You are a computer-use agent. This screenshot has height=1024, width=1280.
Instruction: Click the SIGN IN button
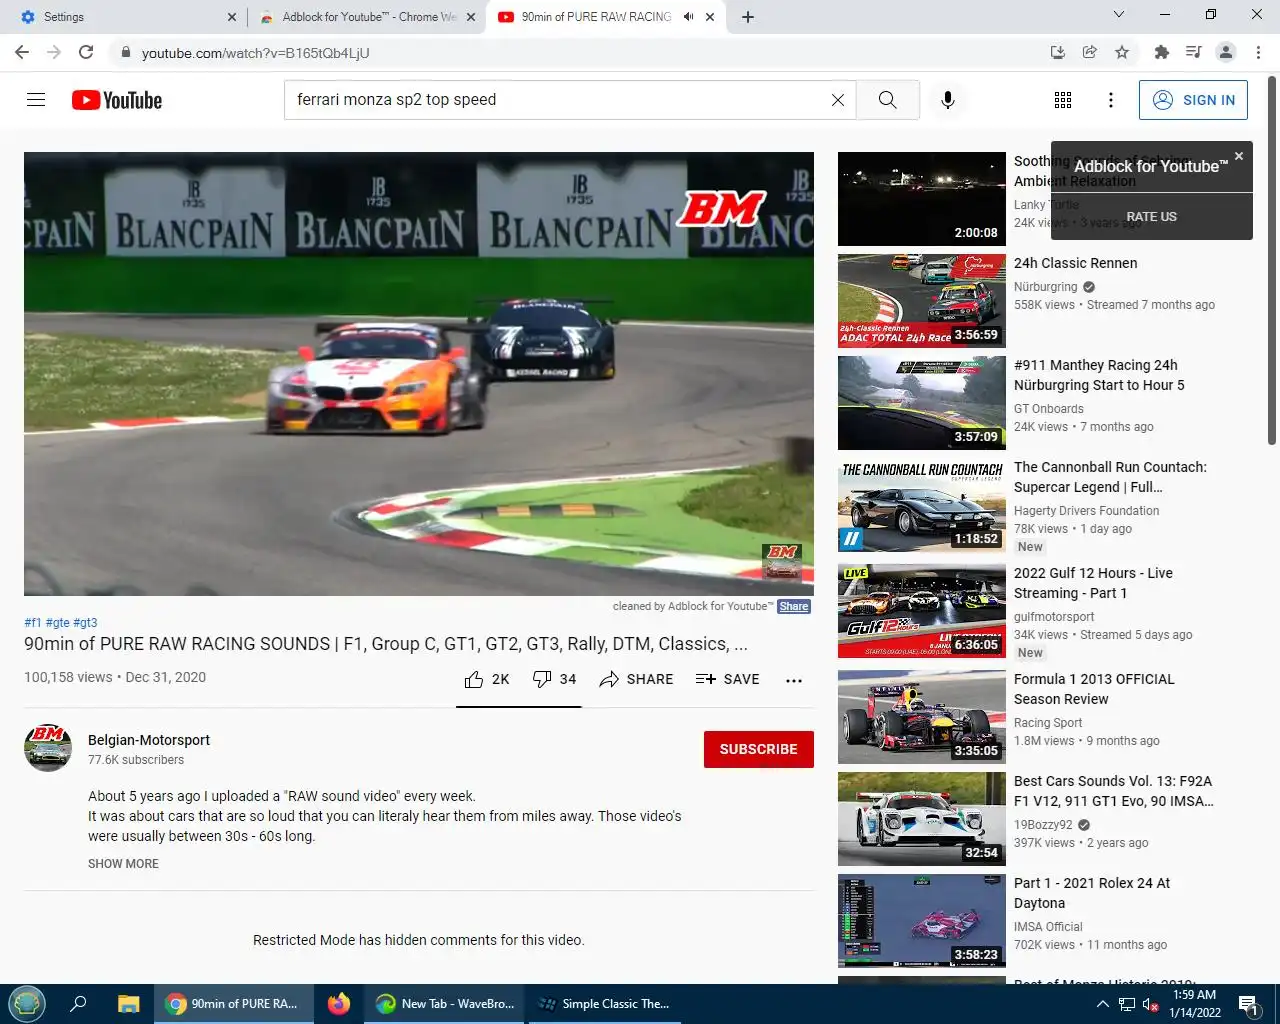[x=1193, y=100]
